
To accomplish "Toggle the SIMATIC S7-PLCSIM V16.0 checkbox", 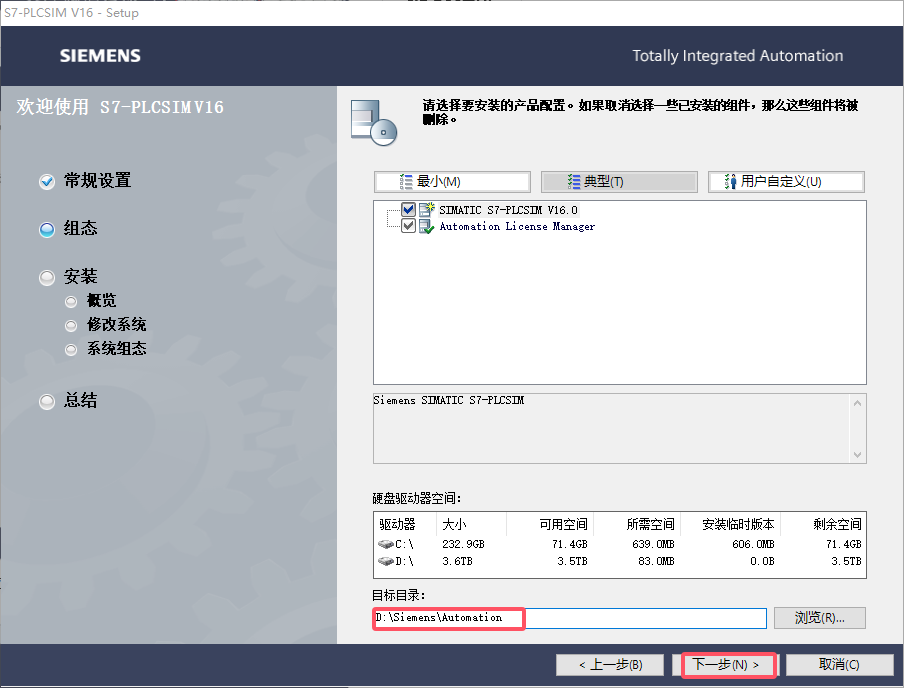I will coord(408,209).
